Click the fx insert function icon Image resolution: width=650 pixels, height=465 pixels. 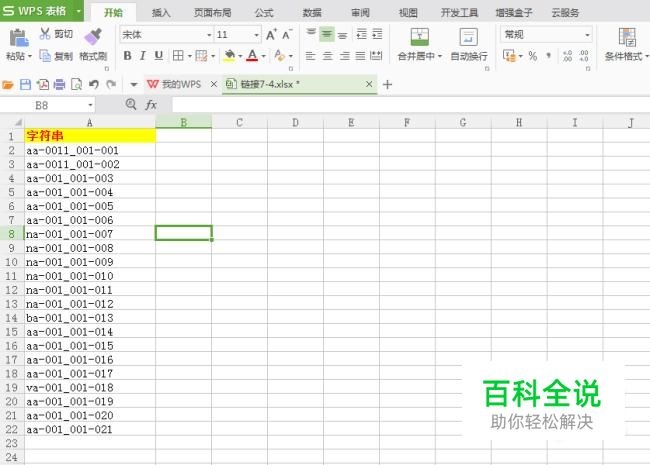pyautogui.click(x=151, y=105)
